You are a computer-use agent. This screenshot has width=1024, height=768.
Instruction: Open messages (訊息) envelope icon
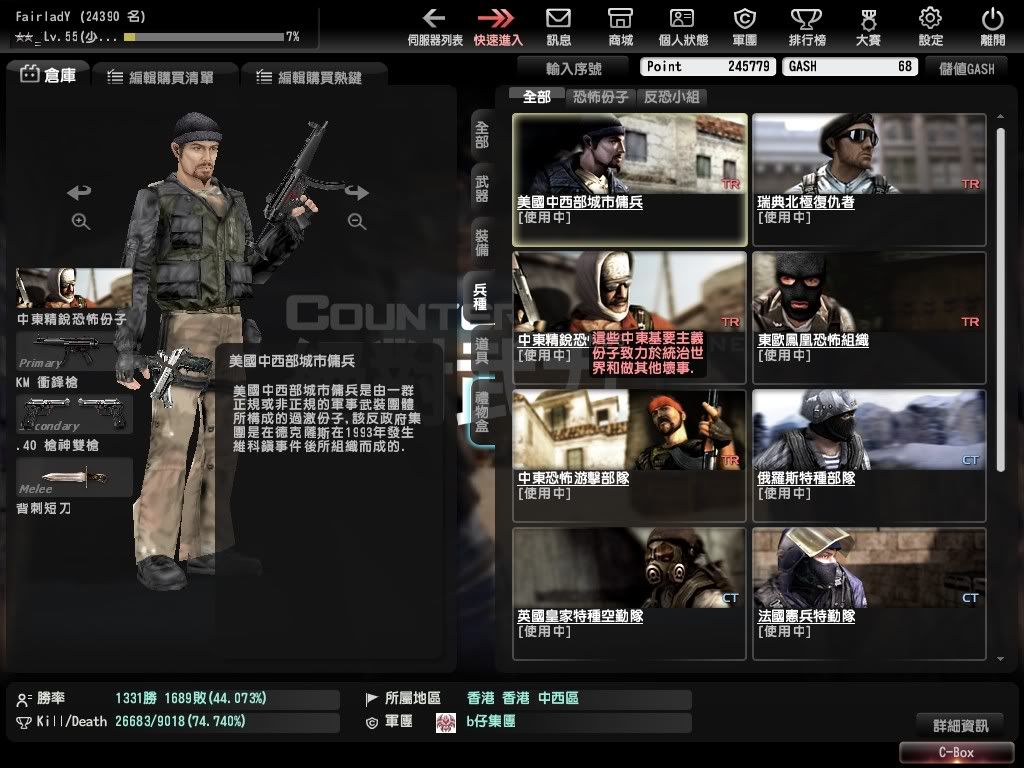pos(558,18)
